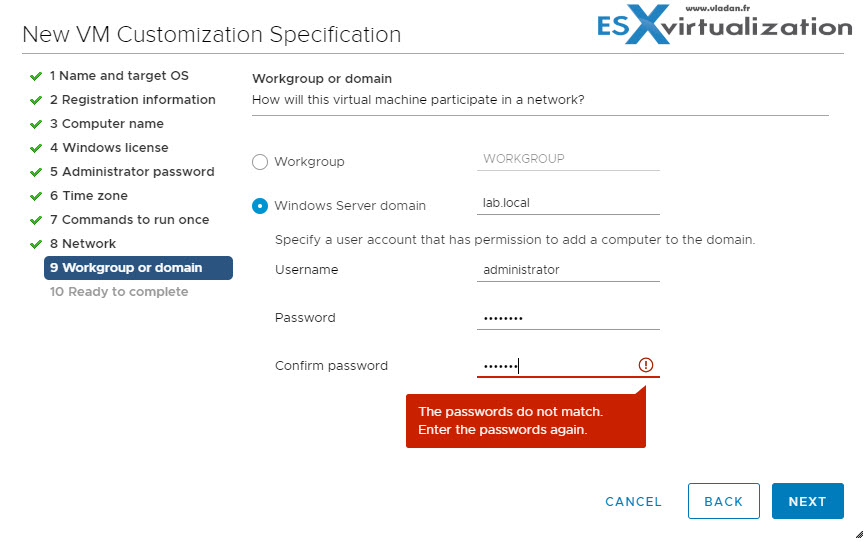
Task: Select the Windows Server domain option
Action: pyautogui.click(x=260, y=206)
